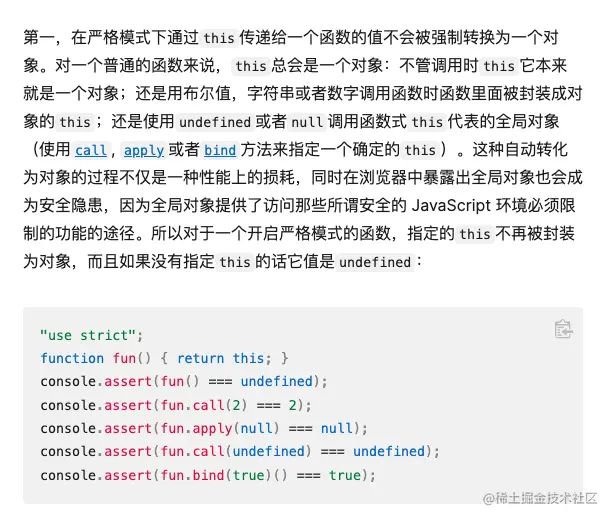This screenshot has width=612, height=520.
Task: Click inline code 'undefined' before 或者 null
Action: (x=215, y=122)
